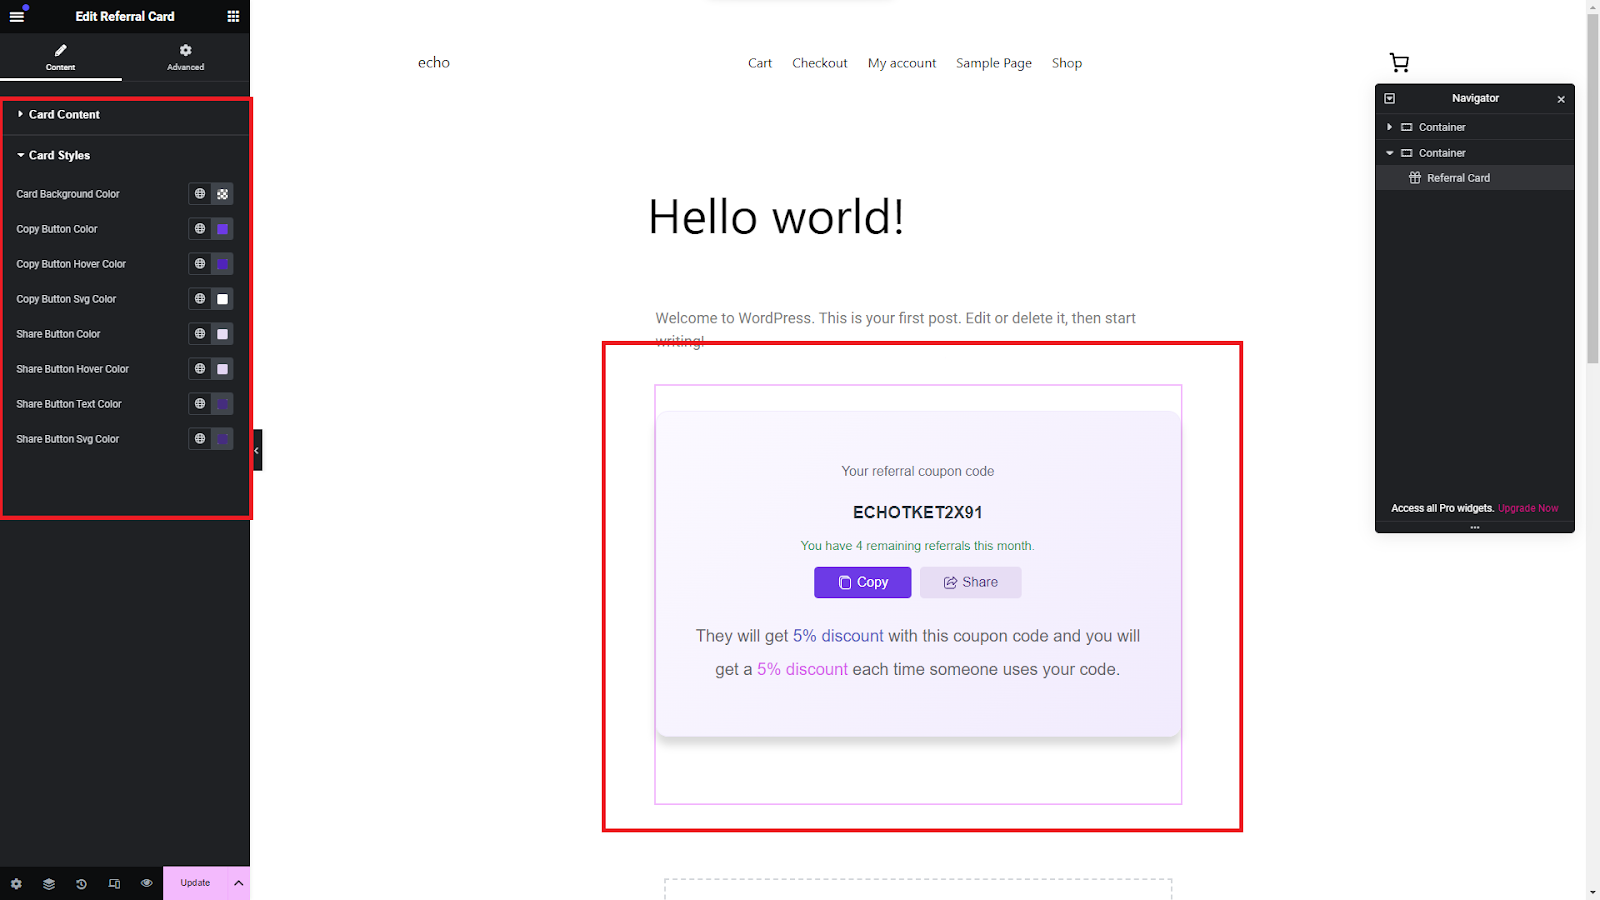Expand first Container in Navigator
This screenshot has height=900, width=1600.
[x=1389, y=127]
